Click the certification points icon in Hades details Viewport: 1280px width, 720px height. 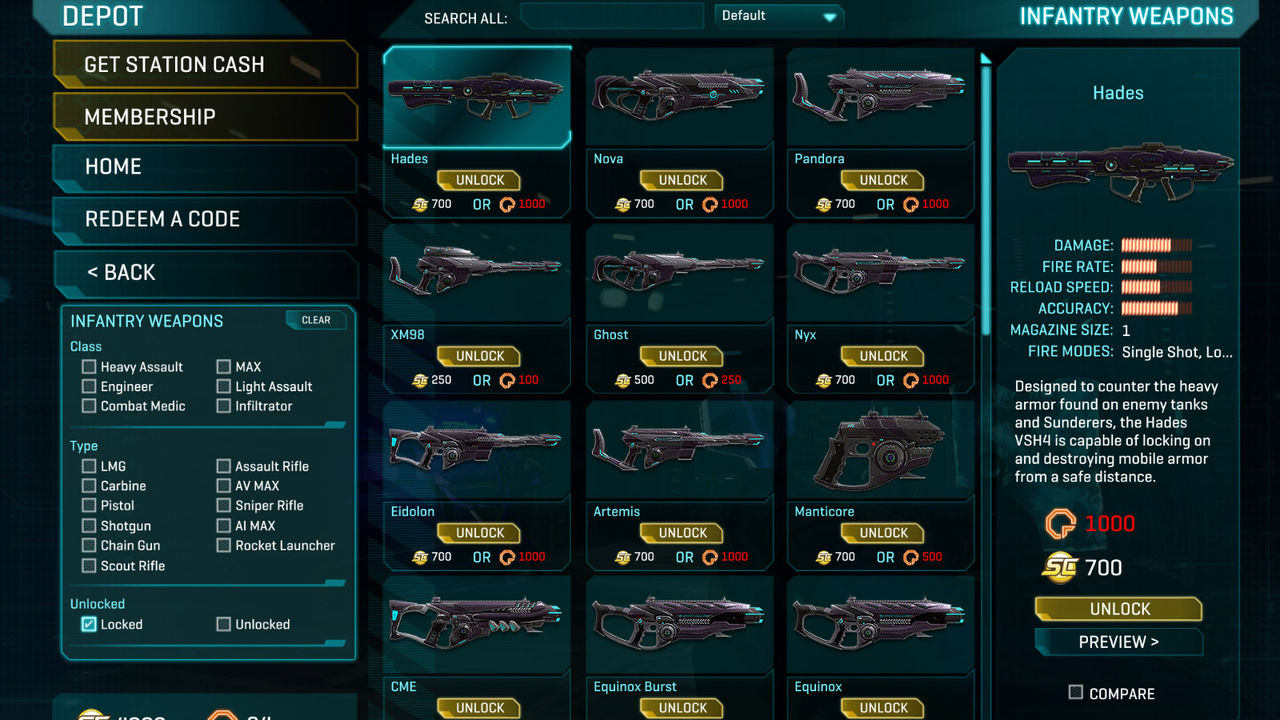pyautogui.click(x=1060, y=523)
